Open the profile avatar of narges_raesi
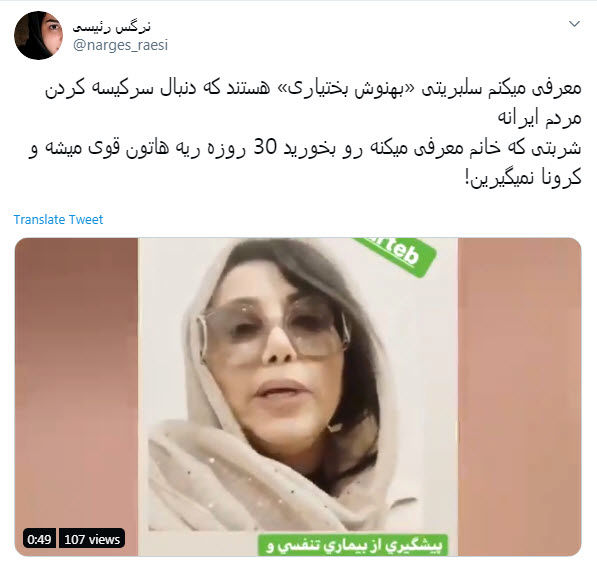597x570 pixels. click(38, 35)
